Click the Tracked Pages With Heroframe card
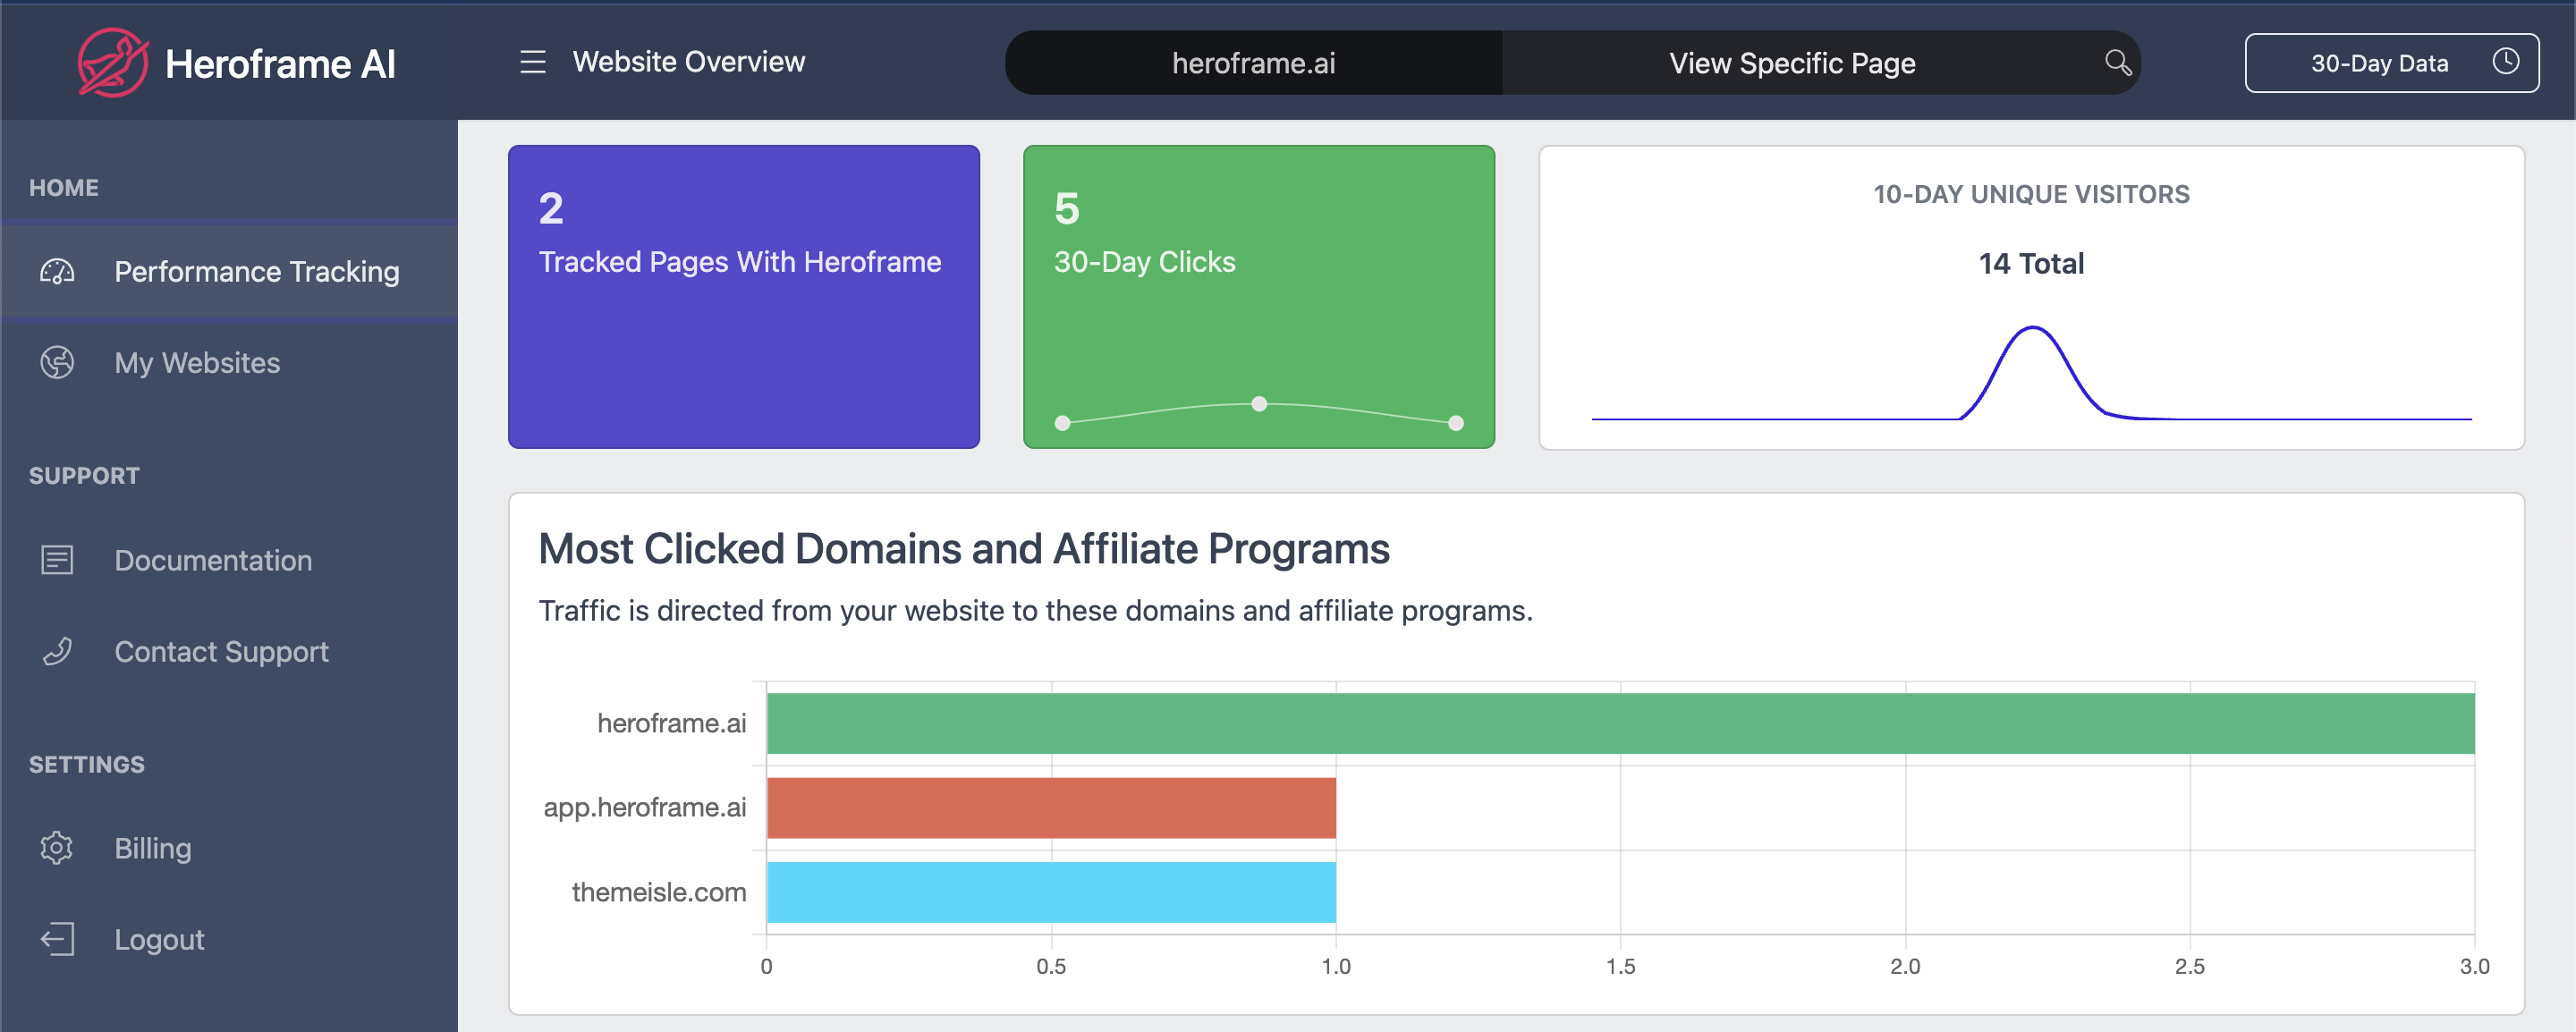Image resolution: width=2576 pixels, height=1032 pixels. coord(744,297)
